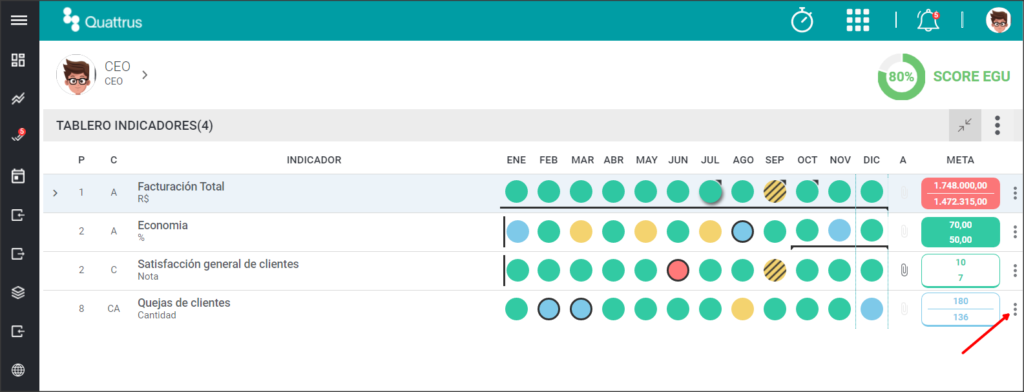
Task: Click Satisfacción general meta value box
Action: point(961,270)
